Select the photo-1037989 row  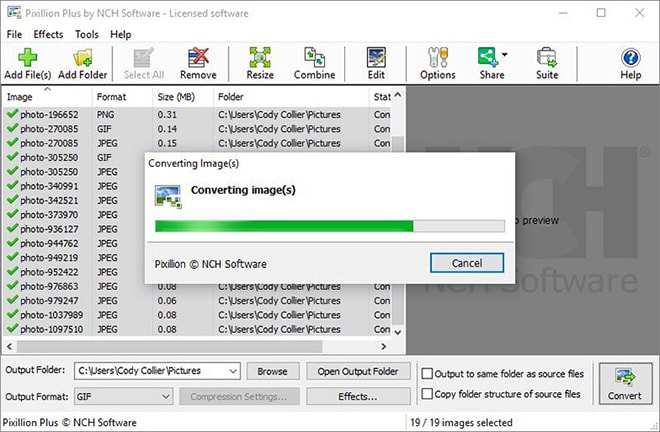coord(197,315)
